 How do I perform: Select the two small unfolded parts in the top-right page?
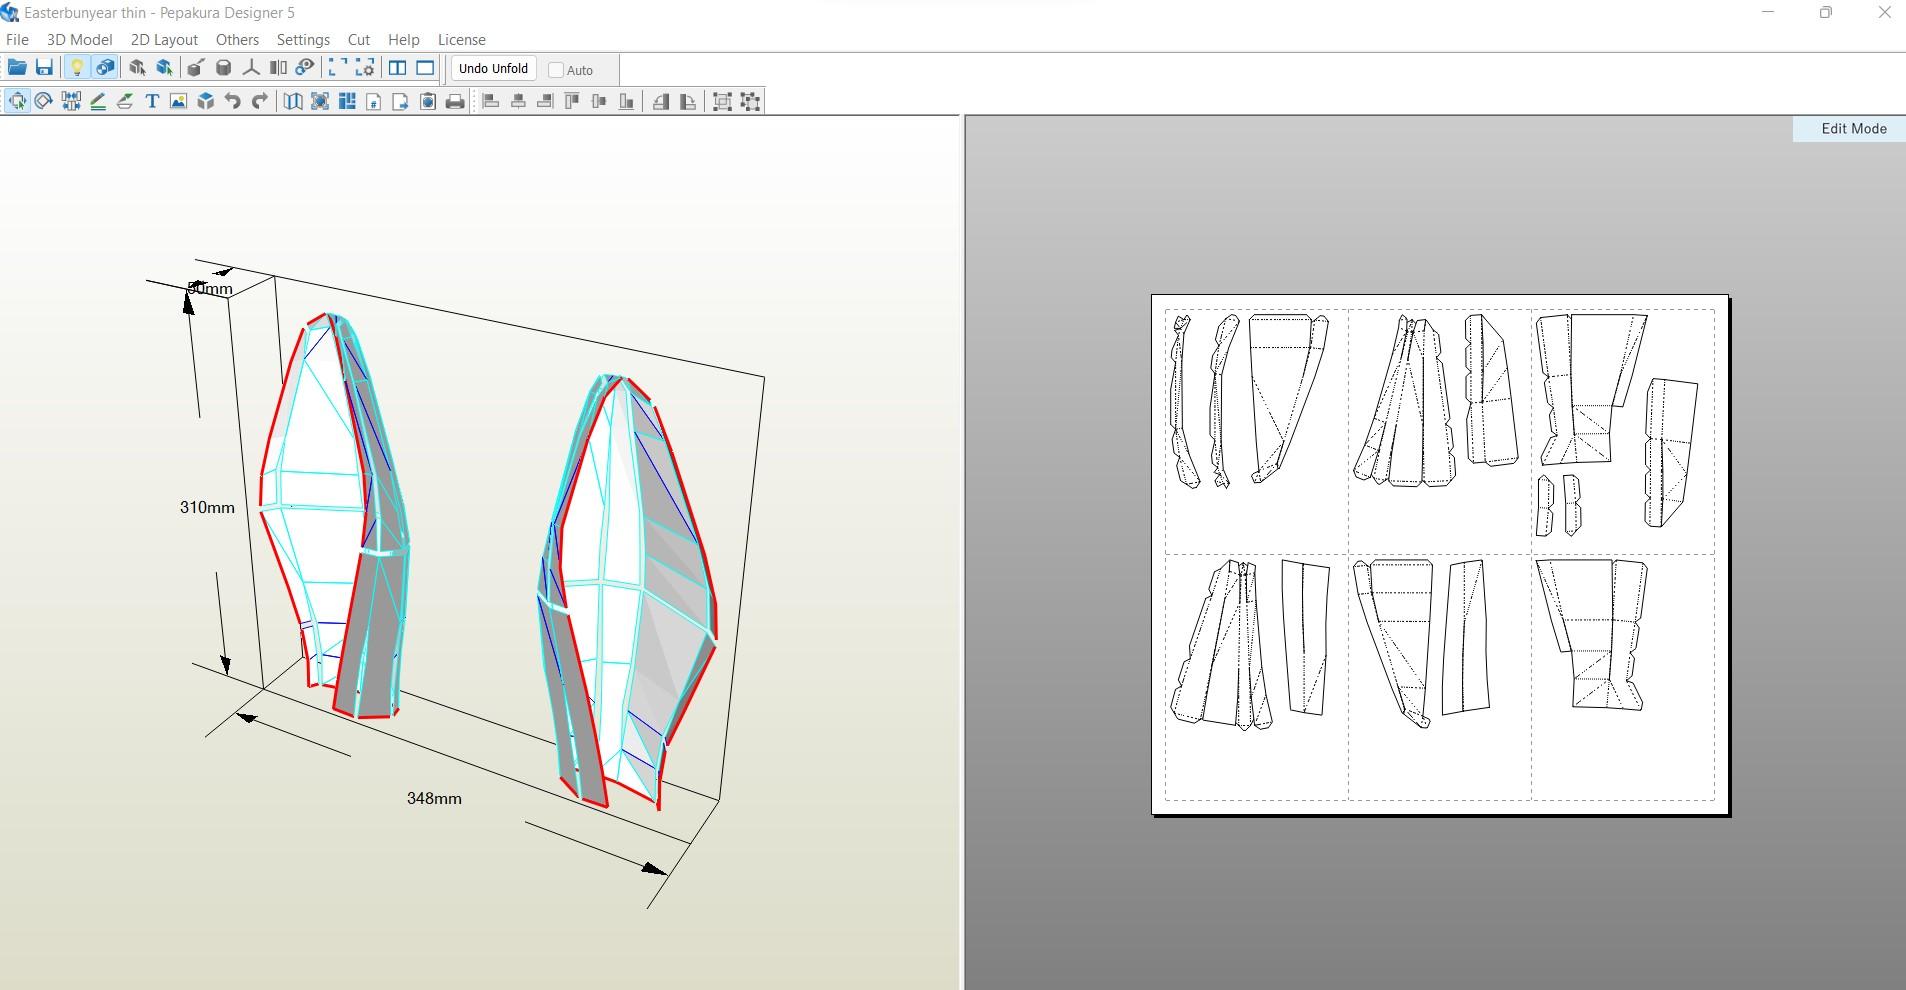[1559, 505]
